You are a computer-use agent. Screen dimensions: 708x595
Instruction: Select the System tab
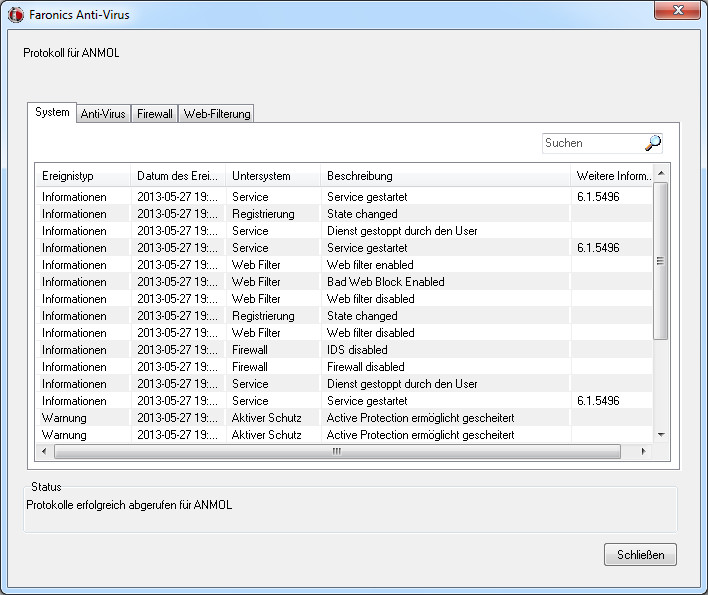[x=52, y=112]
